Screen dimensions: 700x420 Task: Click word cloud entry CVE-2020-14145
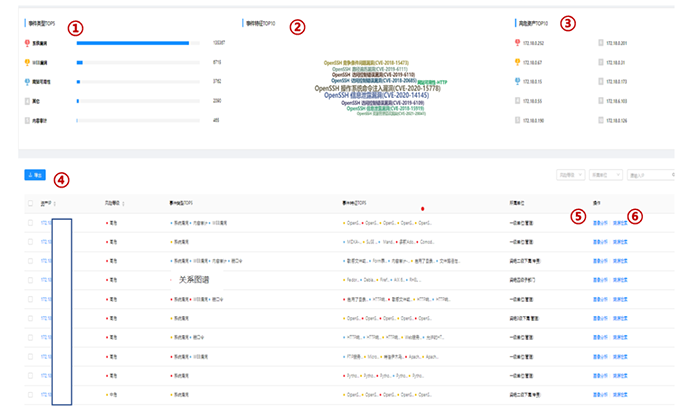376,95
